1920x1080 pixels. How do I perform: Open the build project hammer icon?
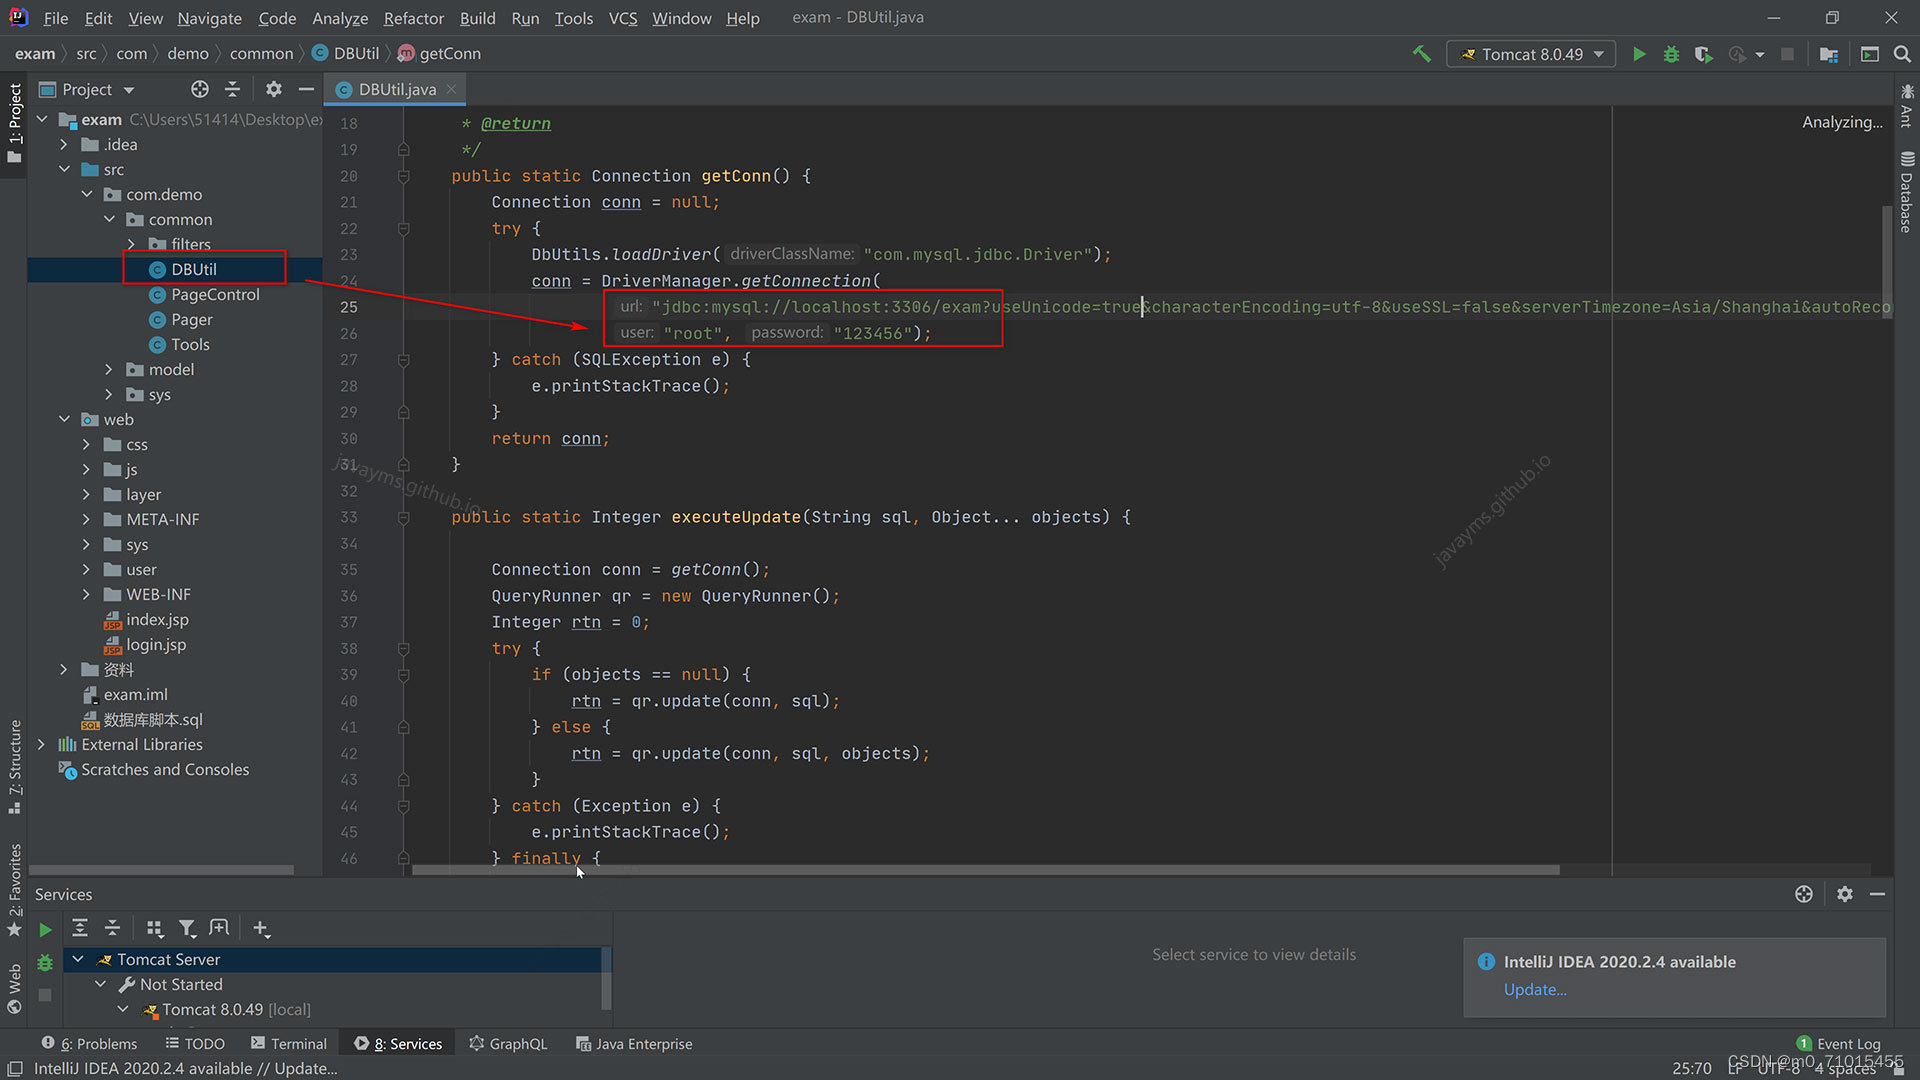(x=1423, y=54)
